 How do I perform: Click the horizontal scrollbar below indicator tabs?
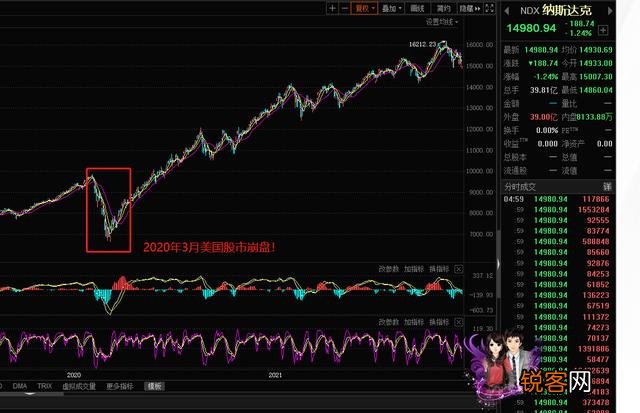point(31,394)
